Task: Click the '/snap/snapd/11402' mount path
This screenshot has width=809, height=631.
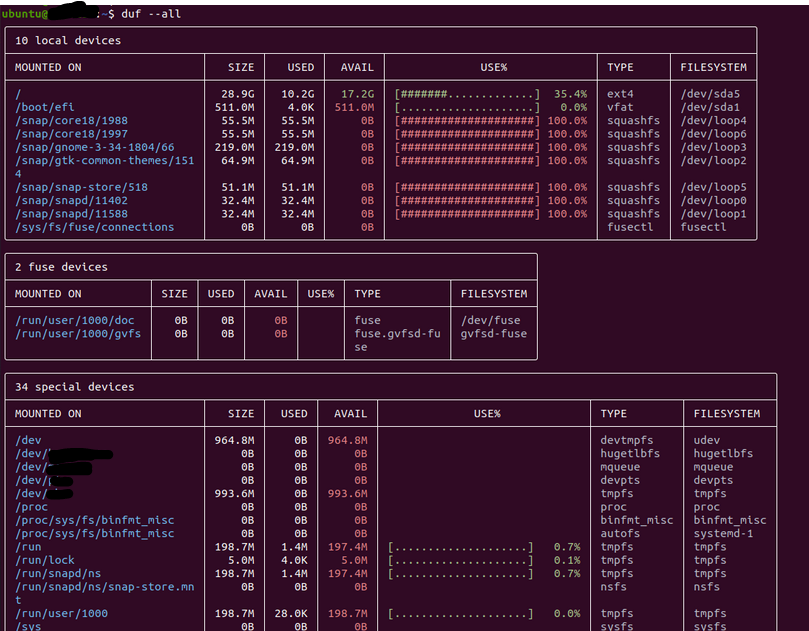Action: point(71,201)
